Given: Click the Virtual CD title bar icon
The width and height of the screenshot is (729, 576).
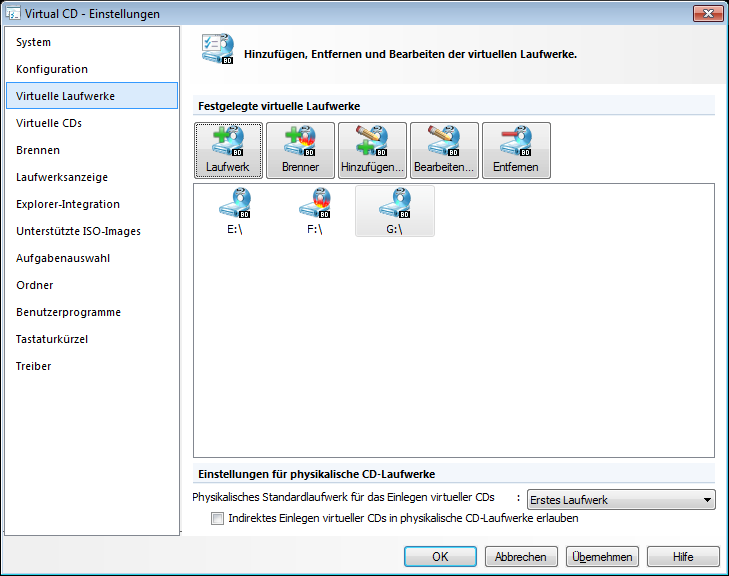Looking at the screenshot, I should coord(13,13).
